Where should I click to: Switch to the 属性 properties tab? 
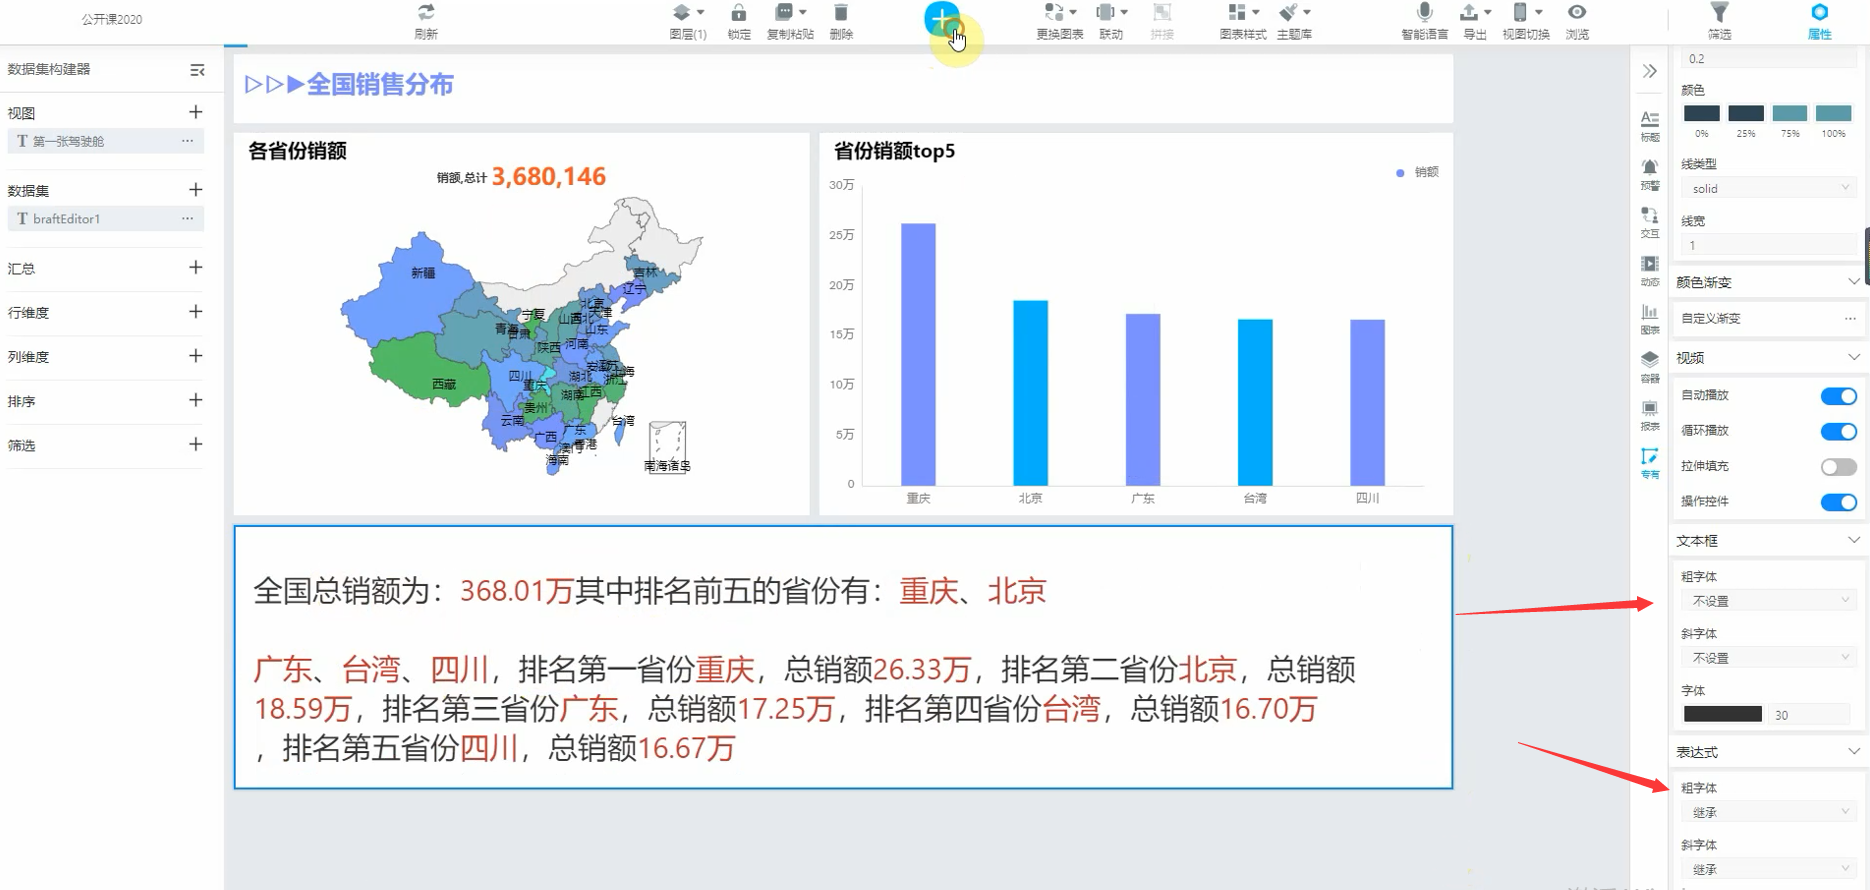coord(1819,20)
